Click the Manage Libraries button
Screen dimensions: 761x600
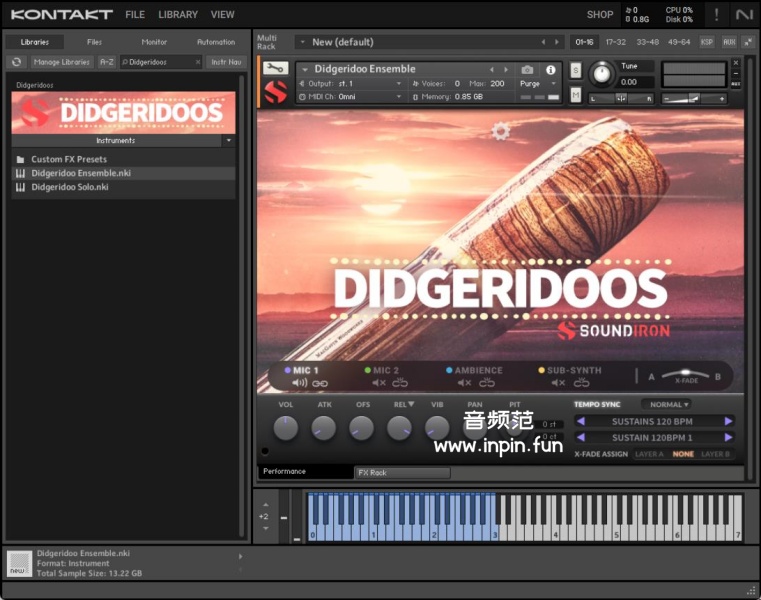[61, 62]
